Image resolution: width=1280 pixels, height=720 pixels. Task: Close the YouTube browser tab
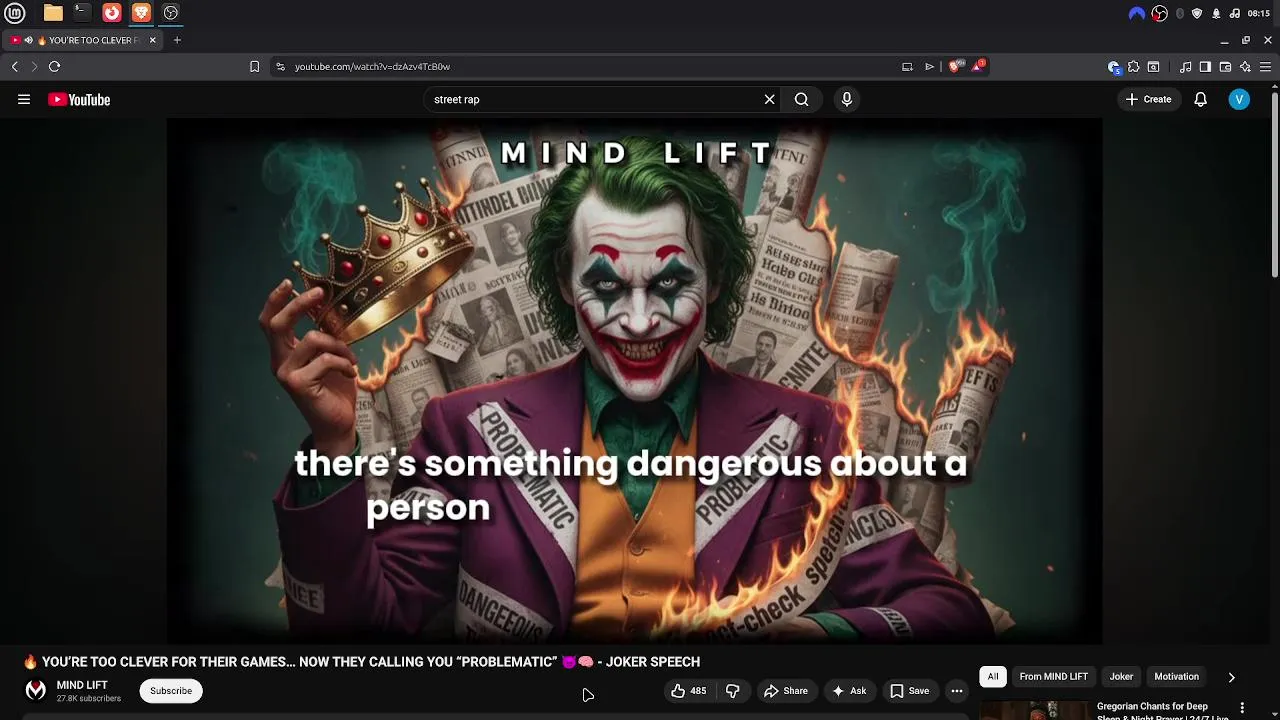click(x=152, y=40)
